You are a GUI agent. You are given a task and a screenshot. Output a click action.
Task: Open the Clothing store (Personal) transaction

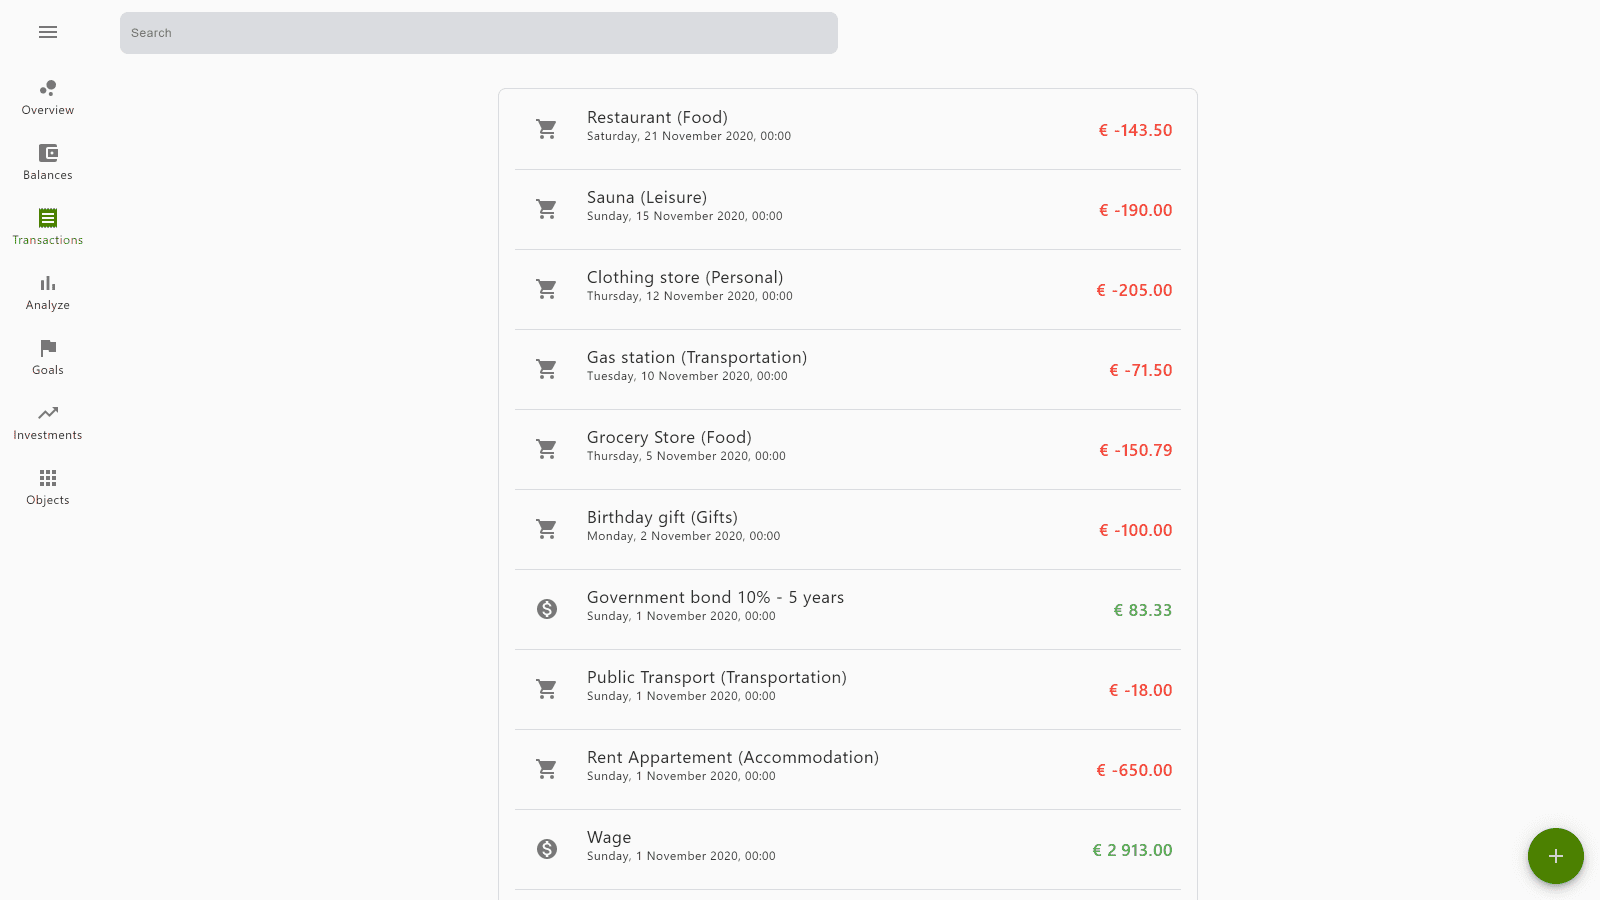pos(848,290)
